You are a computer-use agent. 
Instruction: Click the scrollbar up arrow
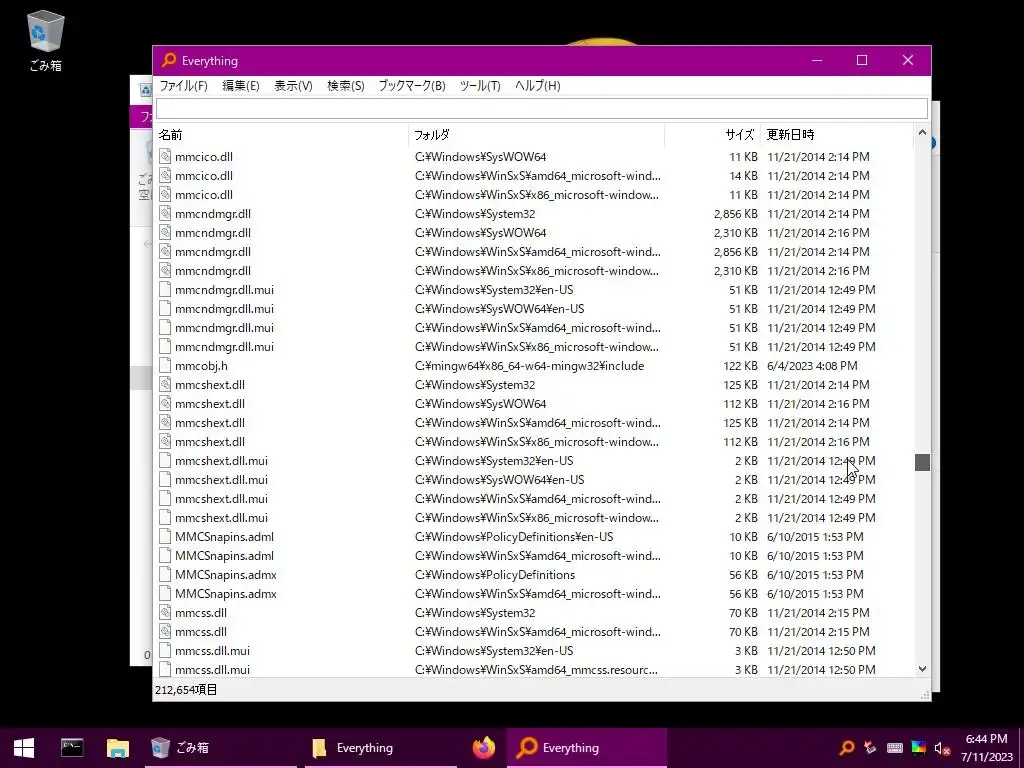click(x=922, y=133)
